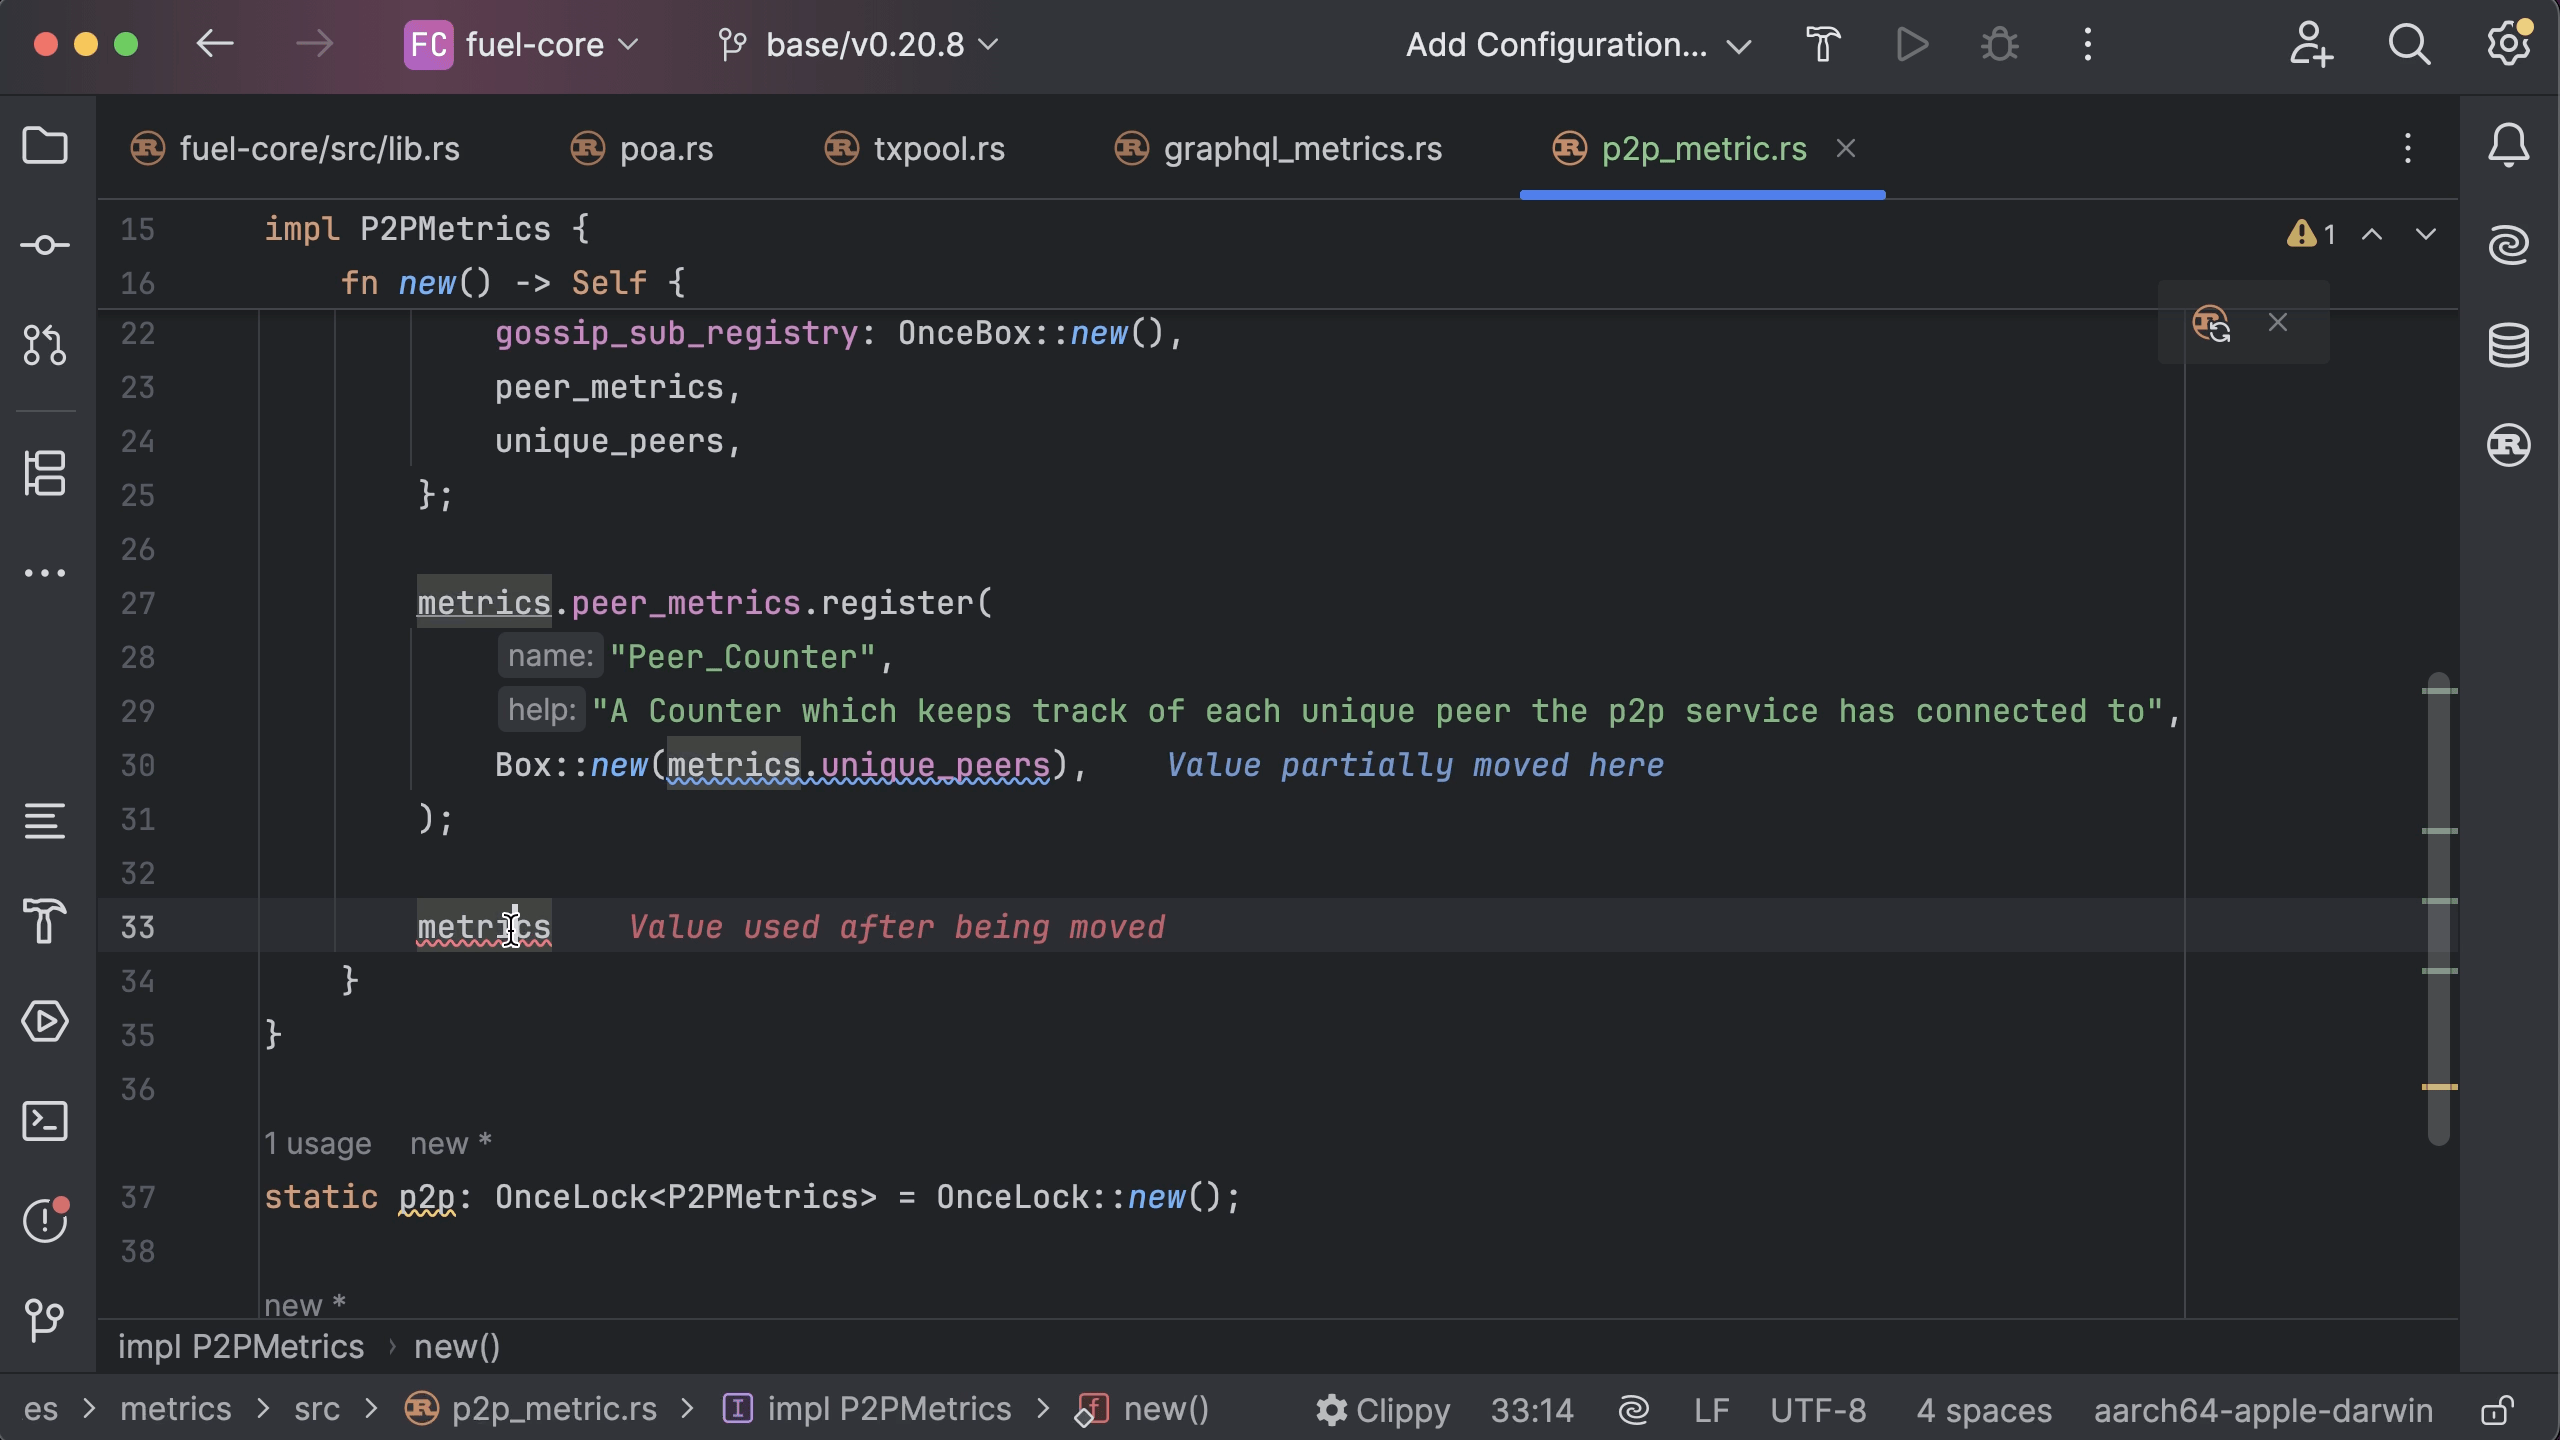
Task: Open the Structure tool window
Action: [x=45, y=473]
